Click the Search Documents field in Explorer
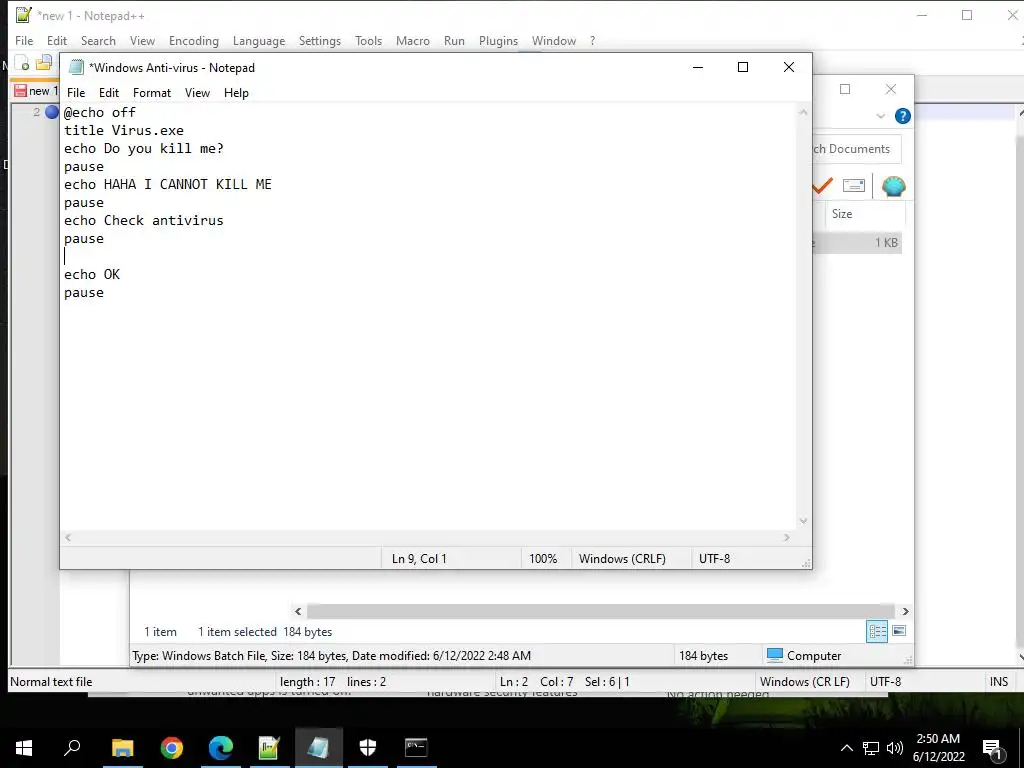 click(857, 149)
